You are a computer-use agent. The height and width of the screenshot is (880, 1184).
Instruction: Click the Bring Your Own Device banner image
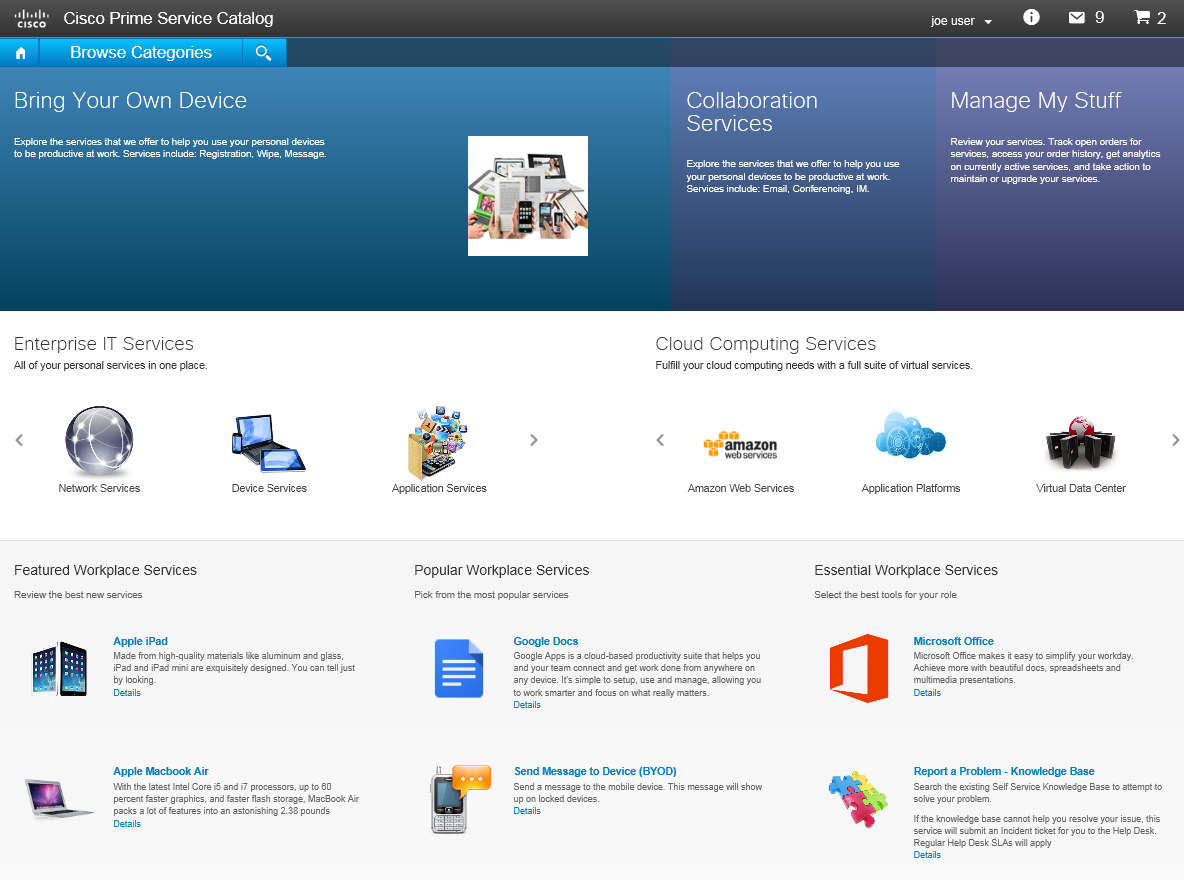click(x=527, y=195)
